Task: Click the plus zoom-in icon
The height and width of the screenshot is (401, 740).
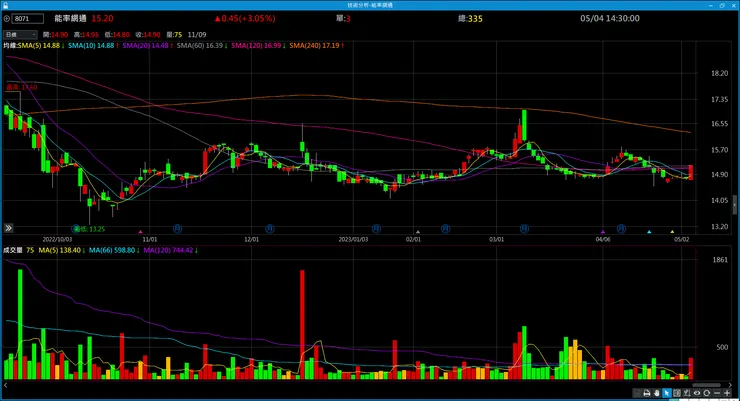Action: (727, 393)
